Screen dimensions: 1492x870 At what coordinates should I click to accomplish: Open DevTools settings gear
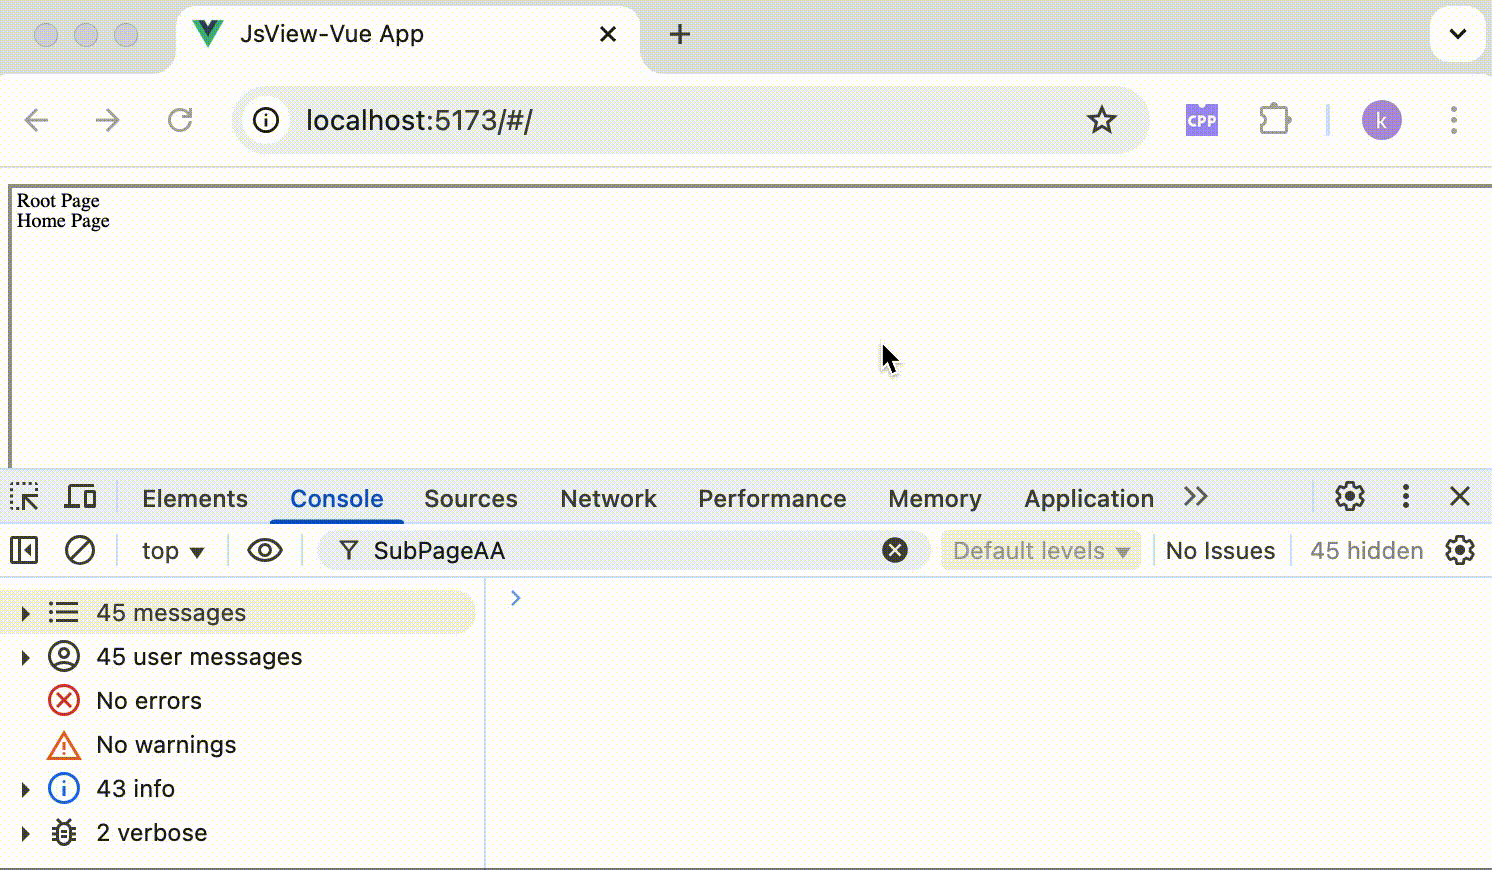pos(1350,497)
